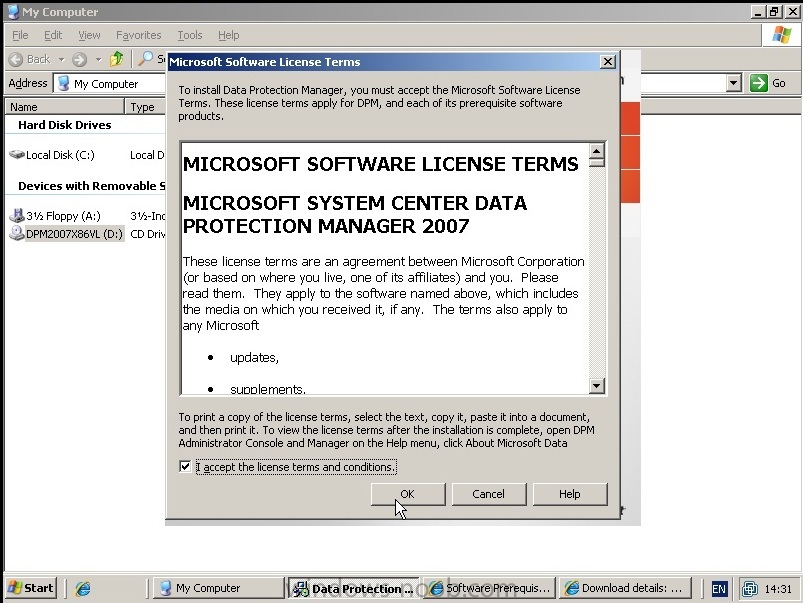Switch to Software Prerequisites taskbar button
The height and width of the screenshot is (603, 803).
click(x=490, y=588)
